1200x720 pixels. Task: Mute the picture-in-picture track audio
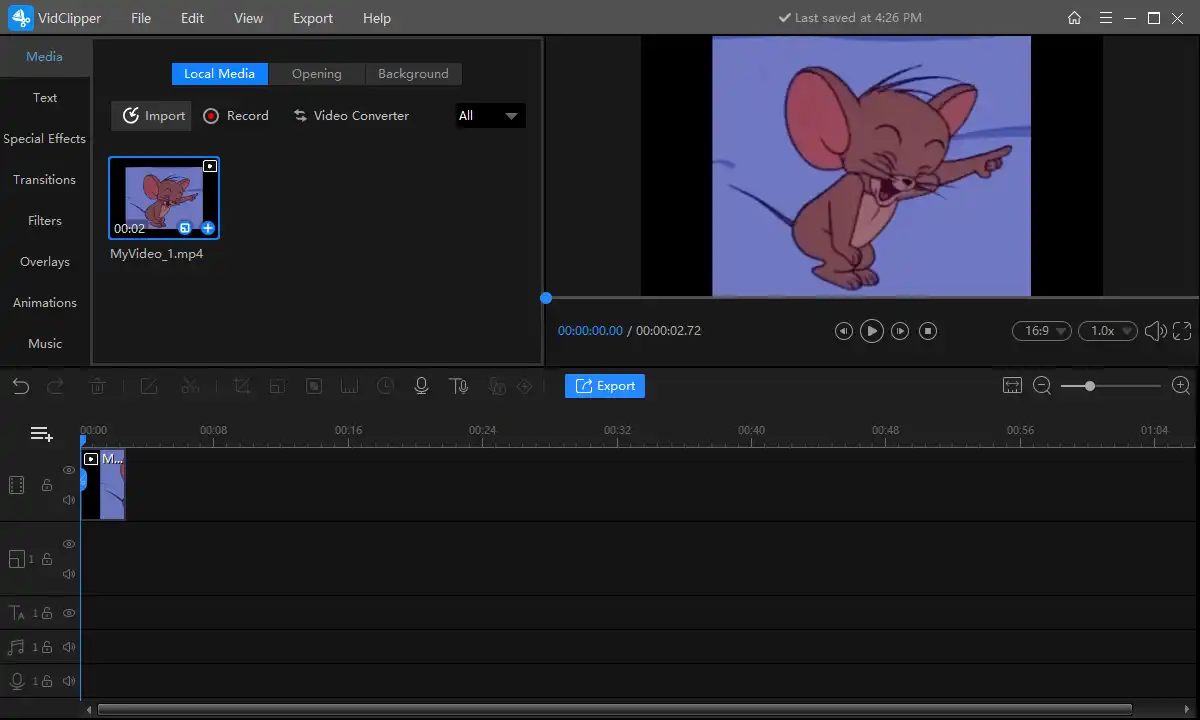(x=69, y=574)
